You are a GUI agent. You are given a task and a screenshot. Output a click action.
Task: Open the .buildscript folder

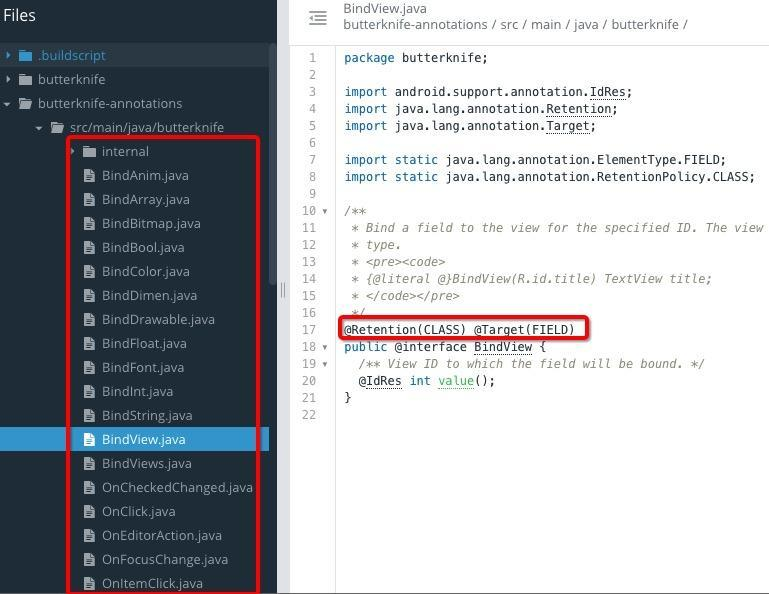pyautogui.click(x=72, y=55)
